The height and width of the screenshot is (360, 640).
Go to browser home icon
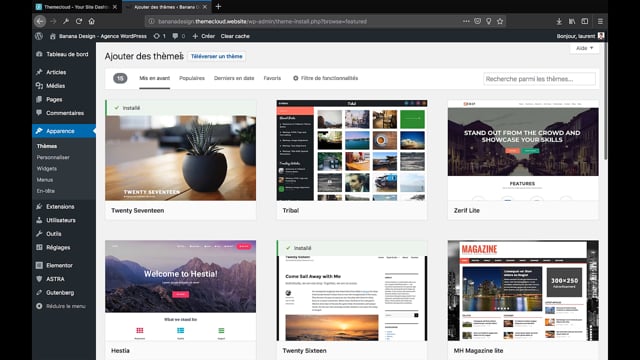(x=91, y=21)
